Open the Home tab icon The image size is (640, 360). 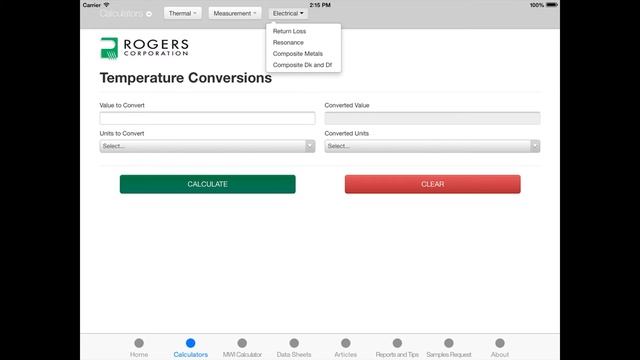pyautogui.click(x=139, y=343)
